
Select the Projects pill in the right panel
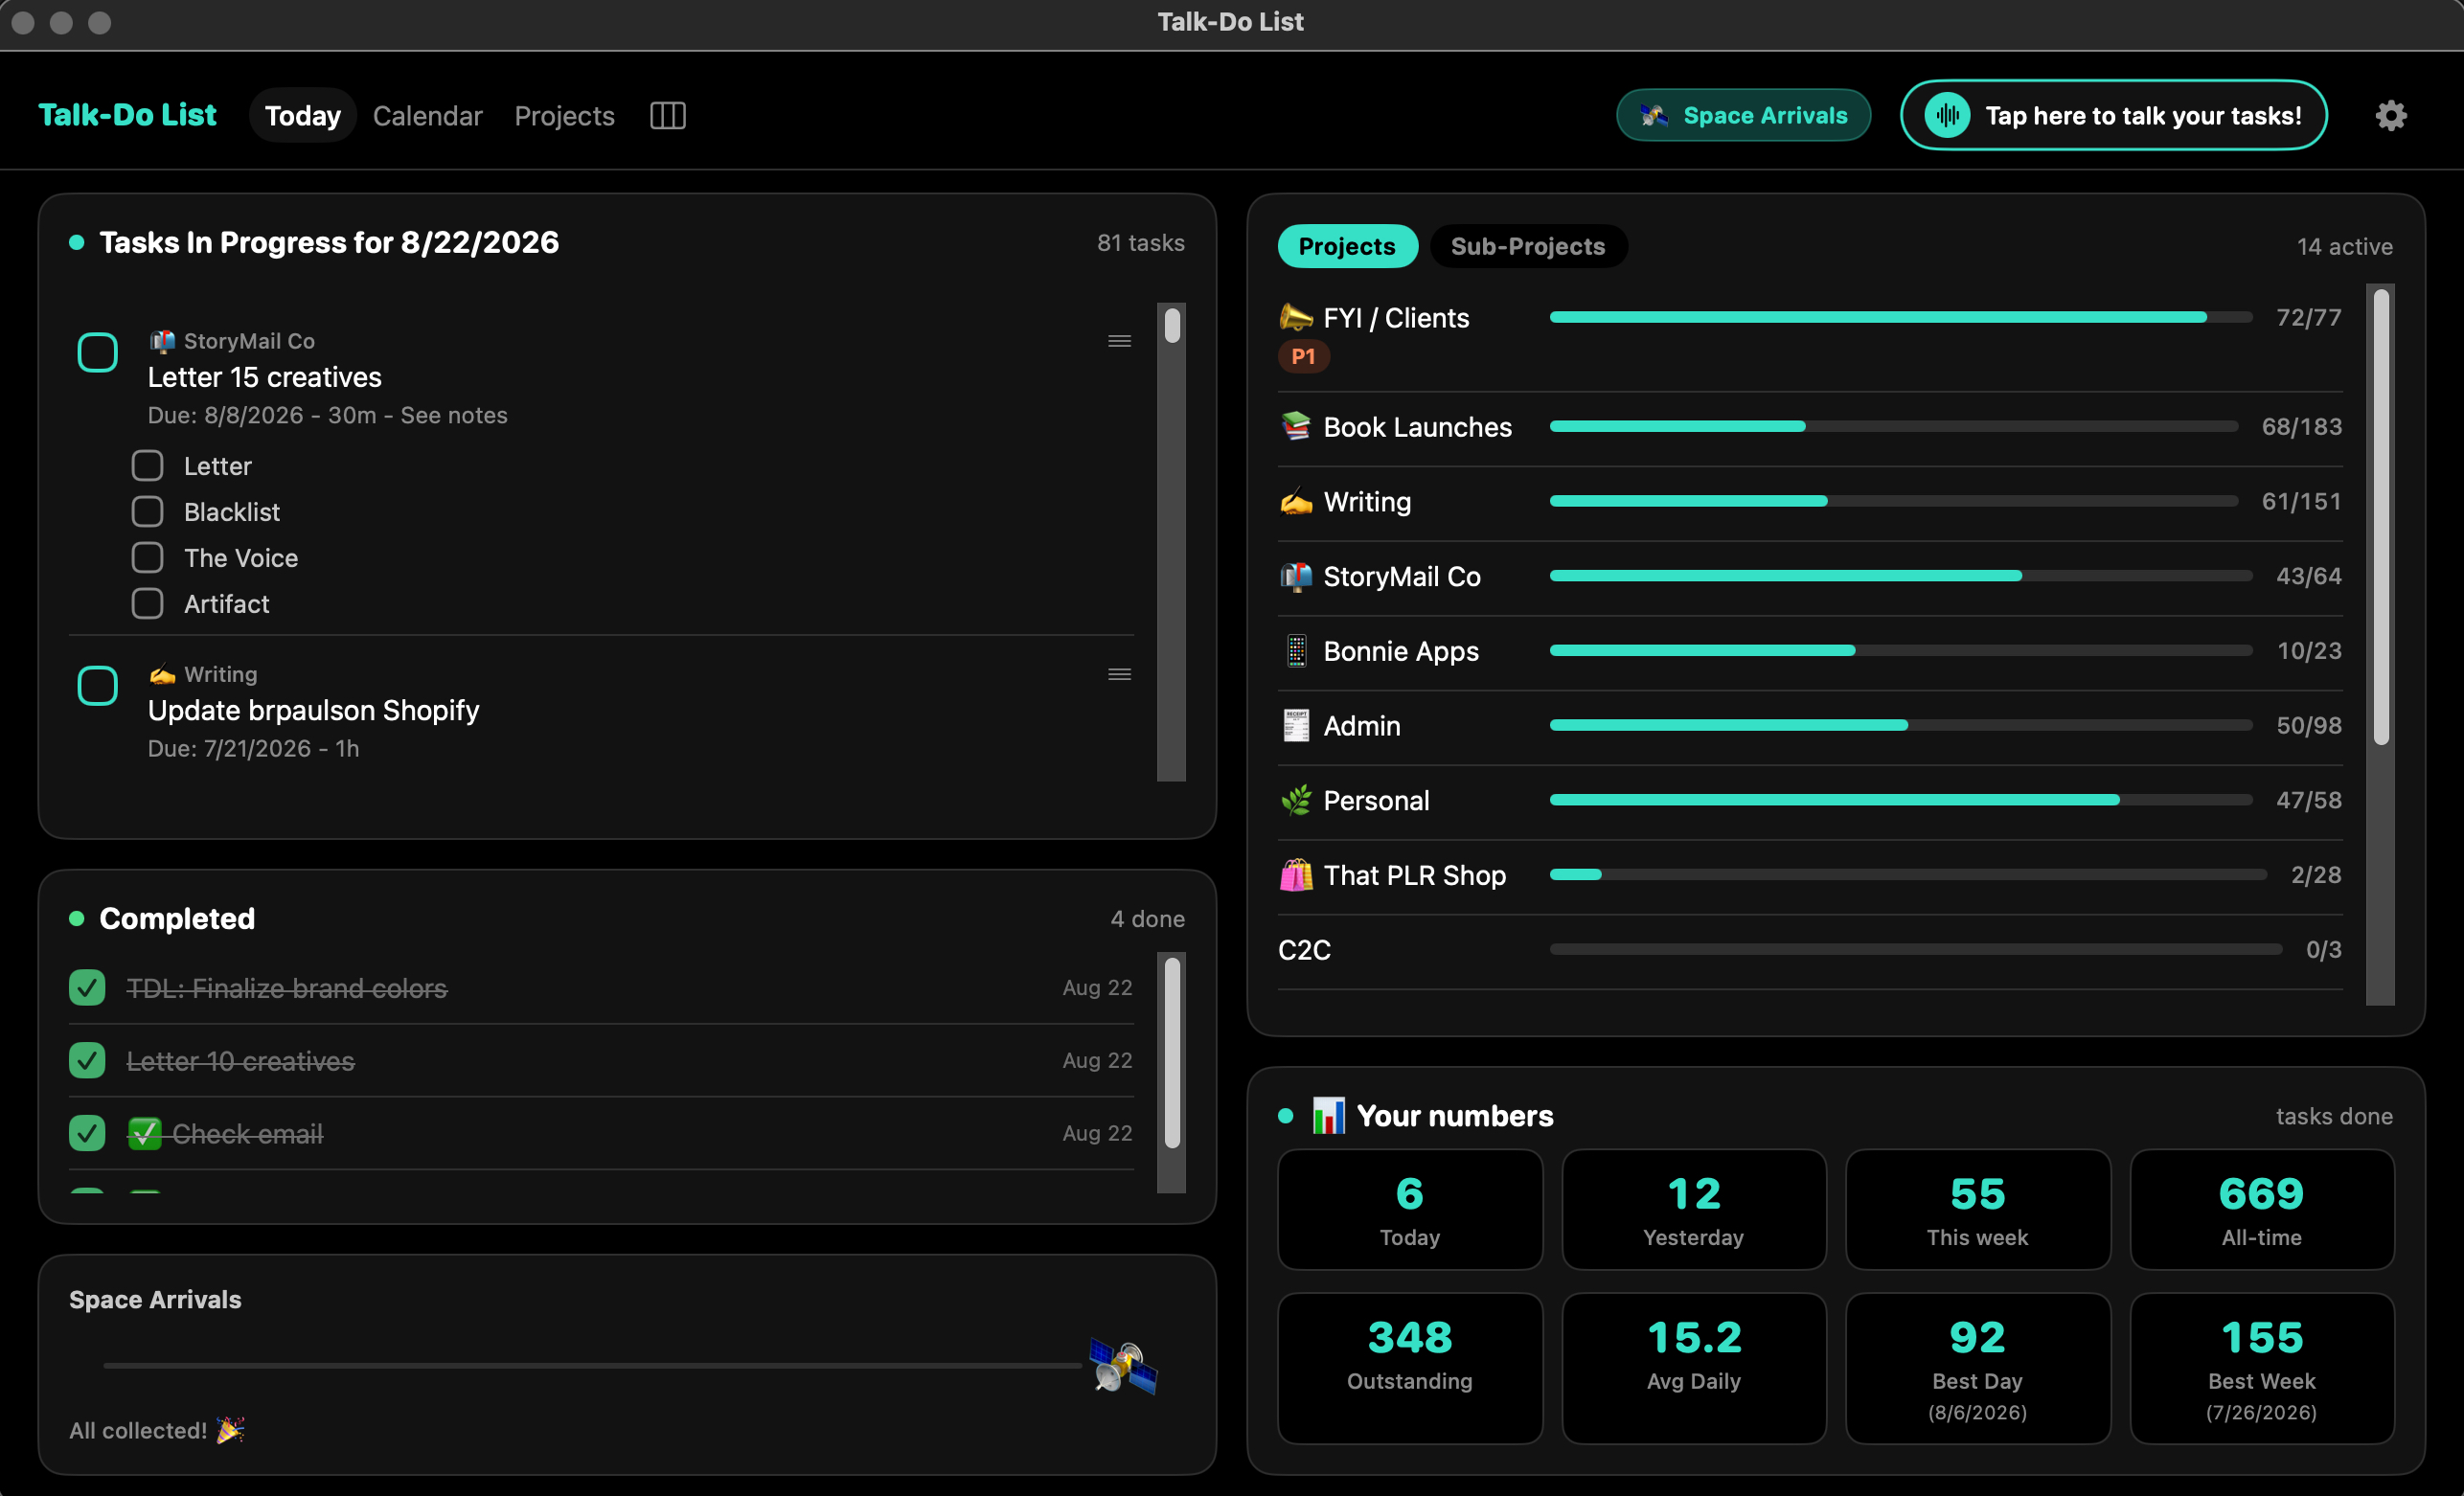1346,246
